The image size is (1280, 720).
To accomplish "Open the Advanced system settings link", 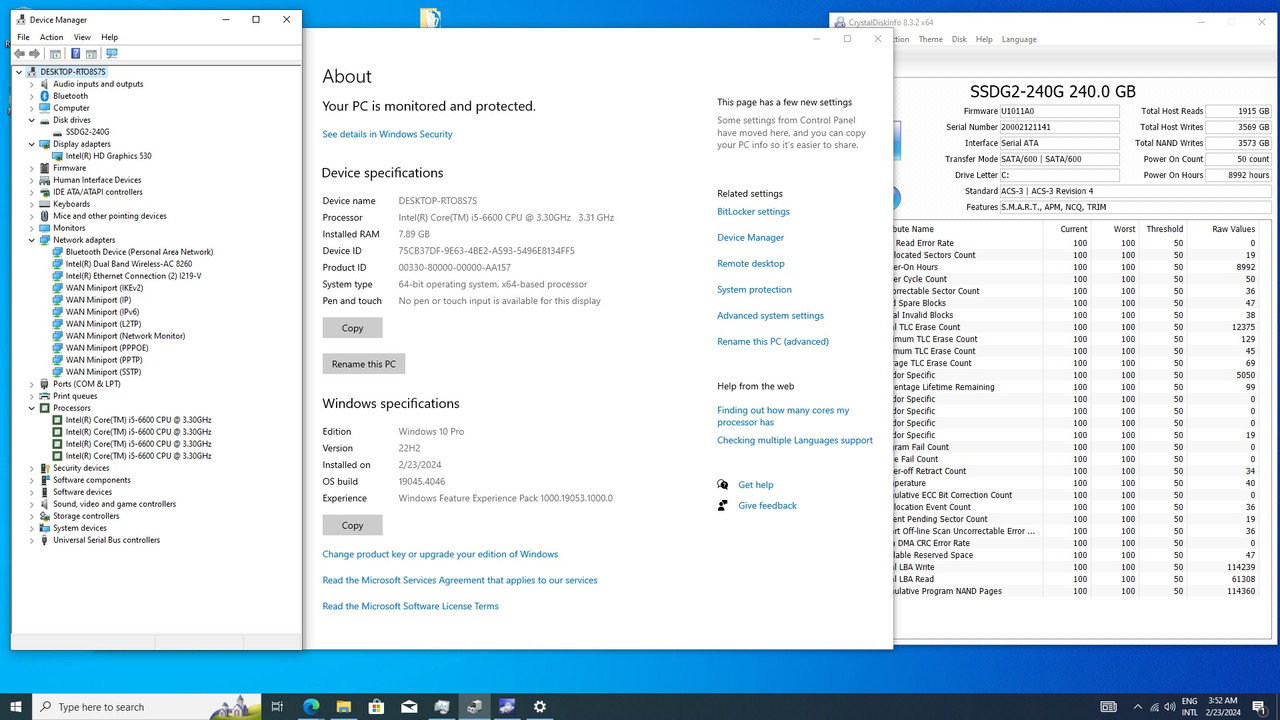I will pyautogui.click(x=770, y=315).
